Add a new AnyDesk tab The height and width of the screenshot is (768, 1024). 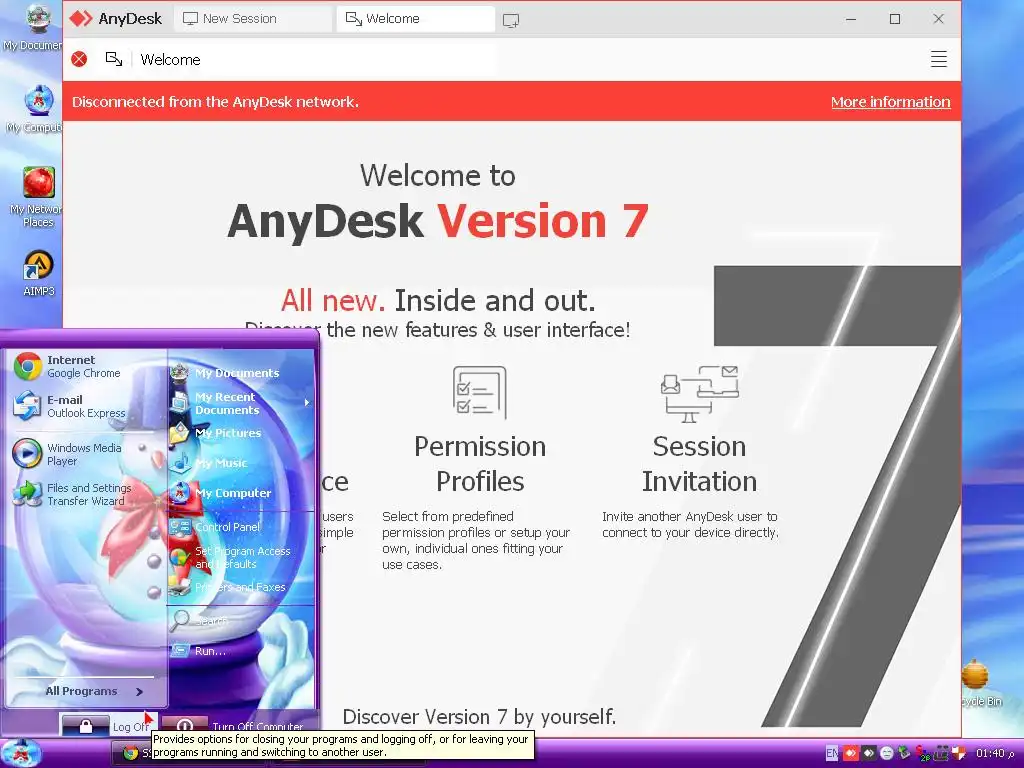tap(511, 20)
